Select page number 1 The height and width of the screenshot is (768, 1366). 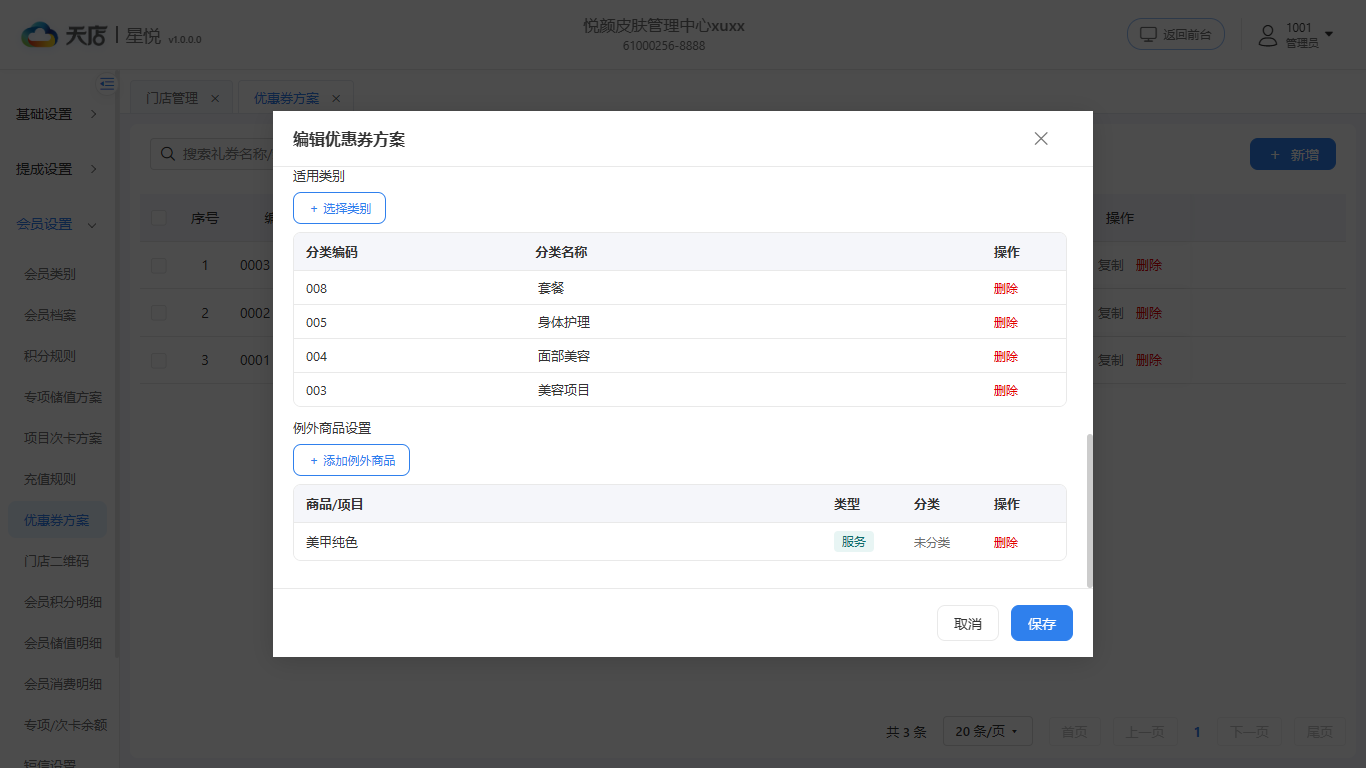click(1197, 732)
